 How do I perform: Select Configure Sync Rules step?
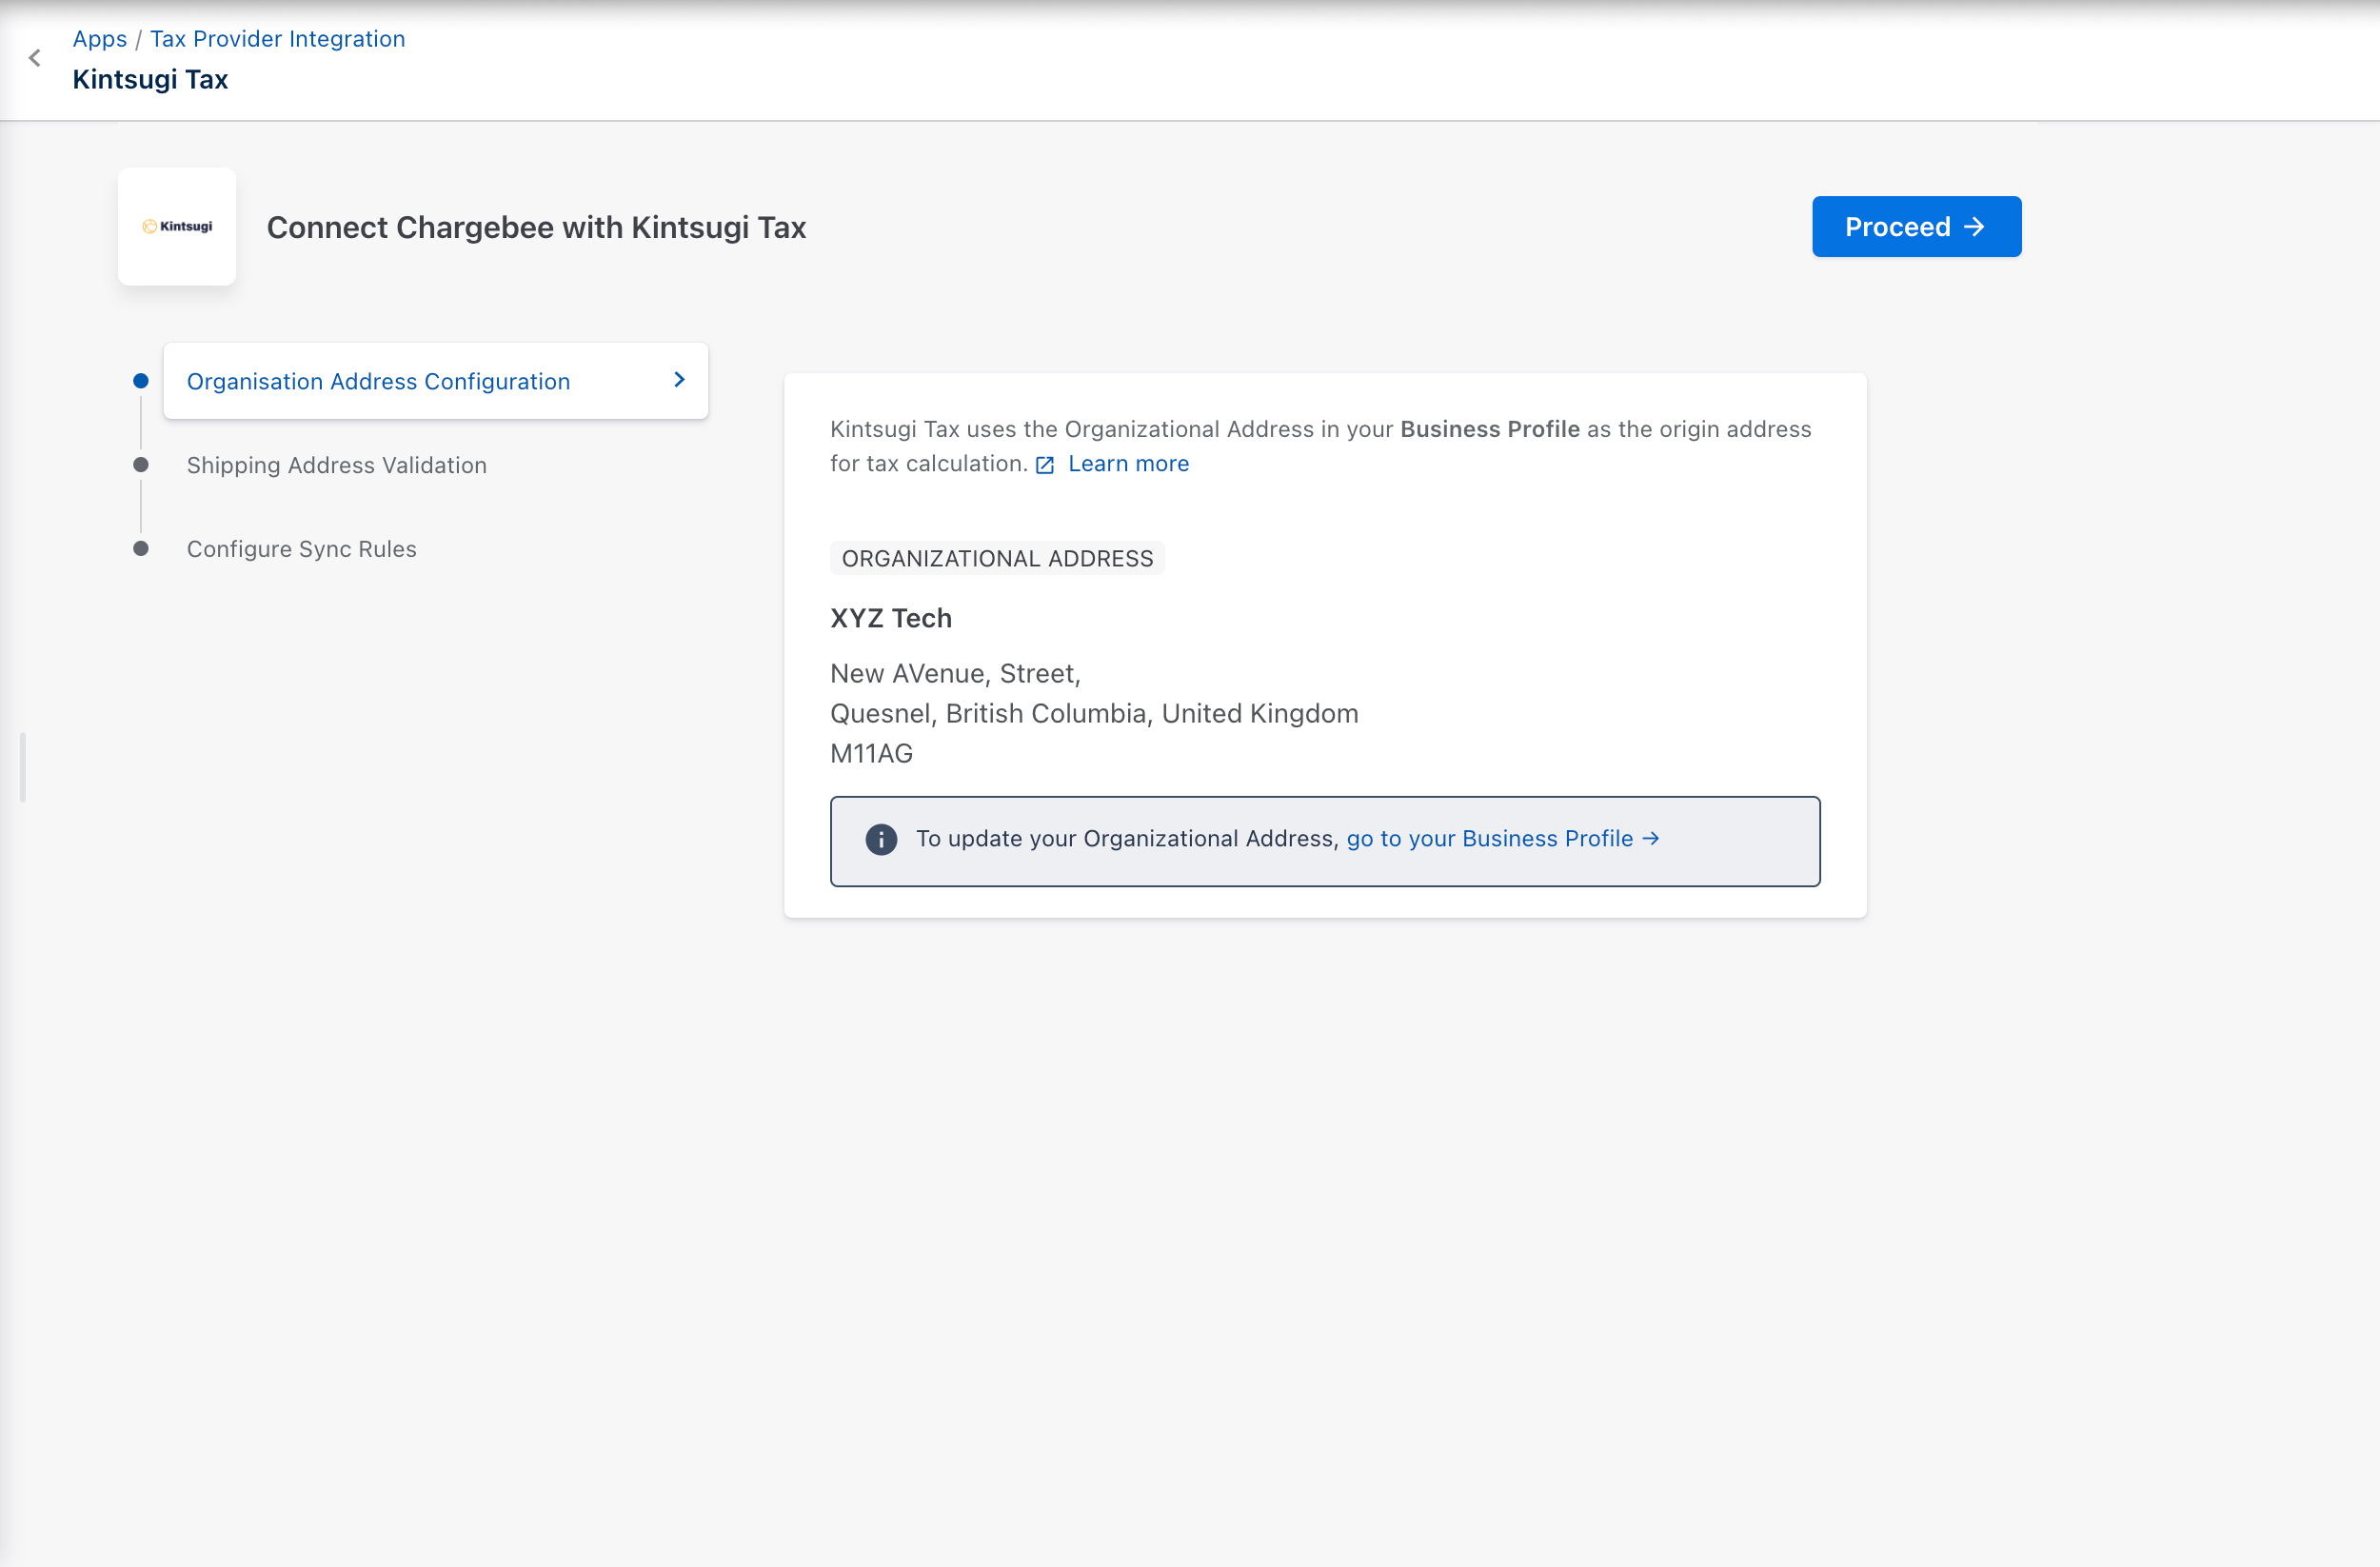tap(301, 549)
